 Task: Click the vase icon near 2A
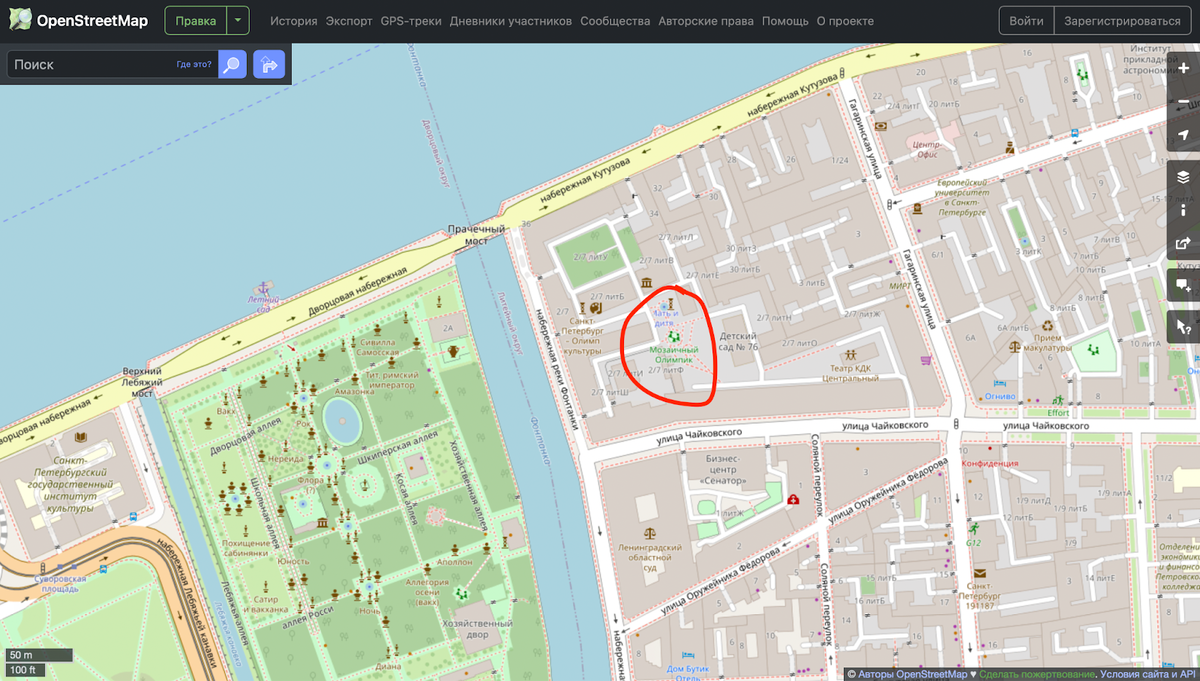click(x=454, y=351)
